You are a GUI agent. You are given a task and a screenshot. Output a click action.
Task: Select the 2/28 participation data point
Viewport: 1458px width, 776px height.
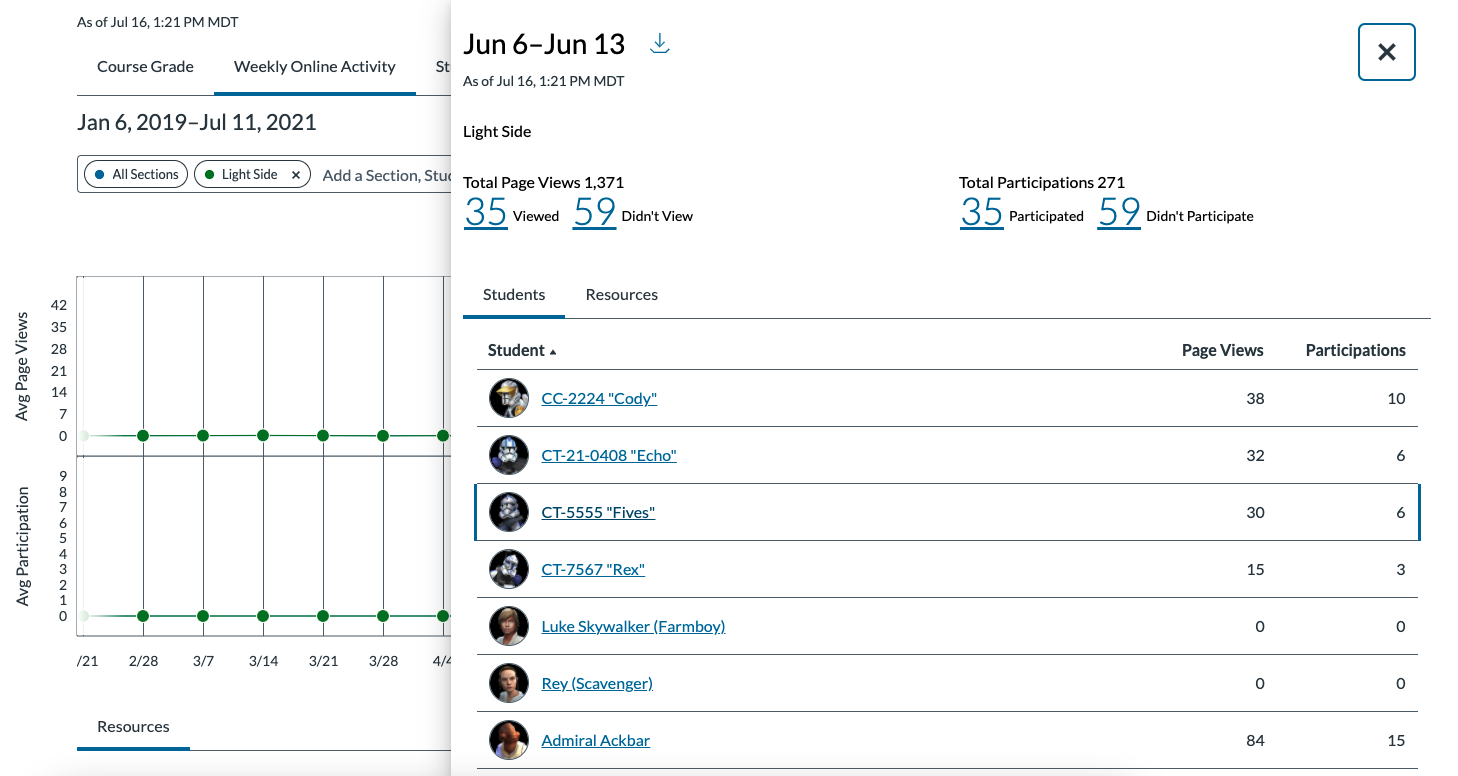(x=143, y=616)
